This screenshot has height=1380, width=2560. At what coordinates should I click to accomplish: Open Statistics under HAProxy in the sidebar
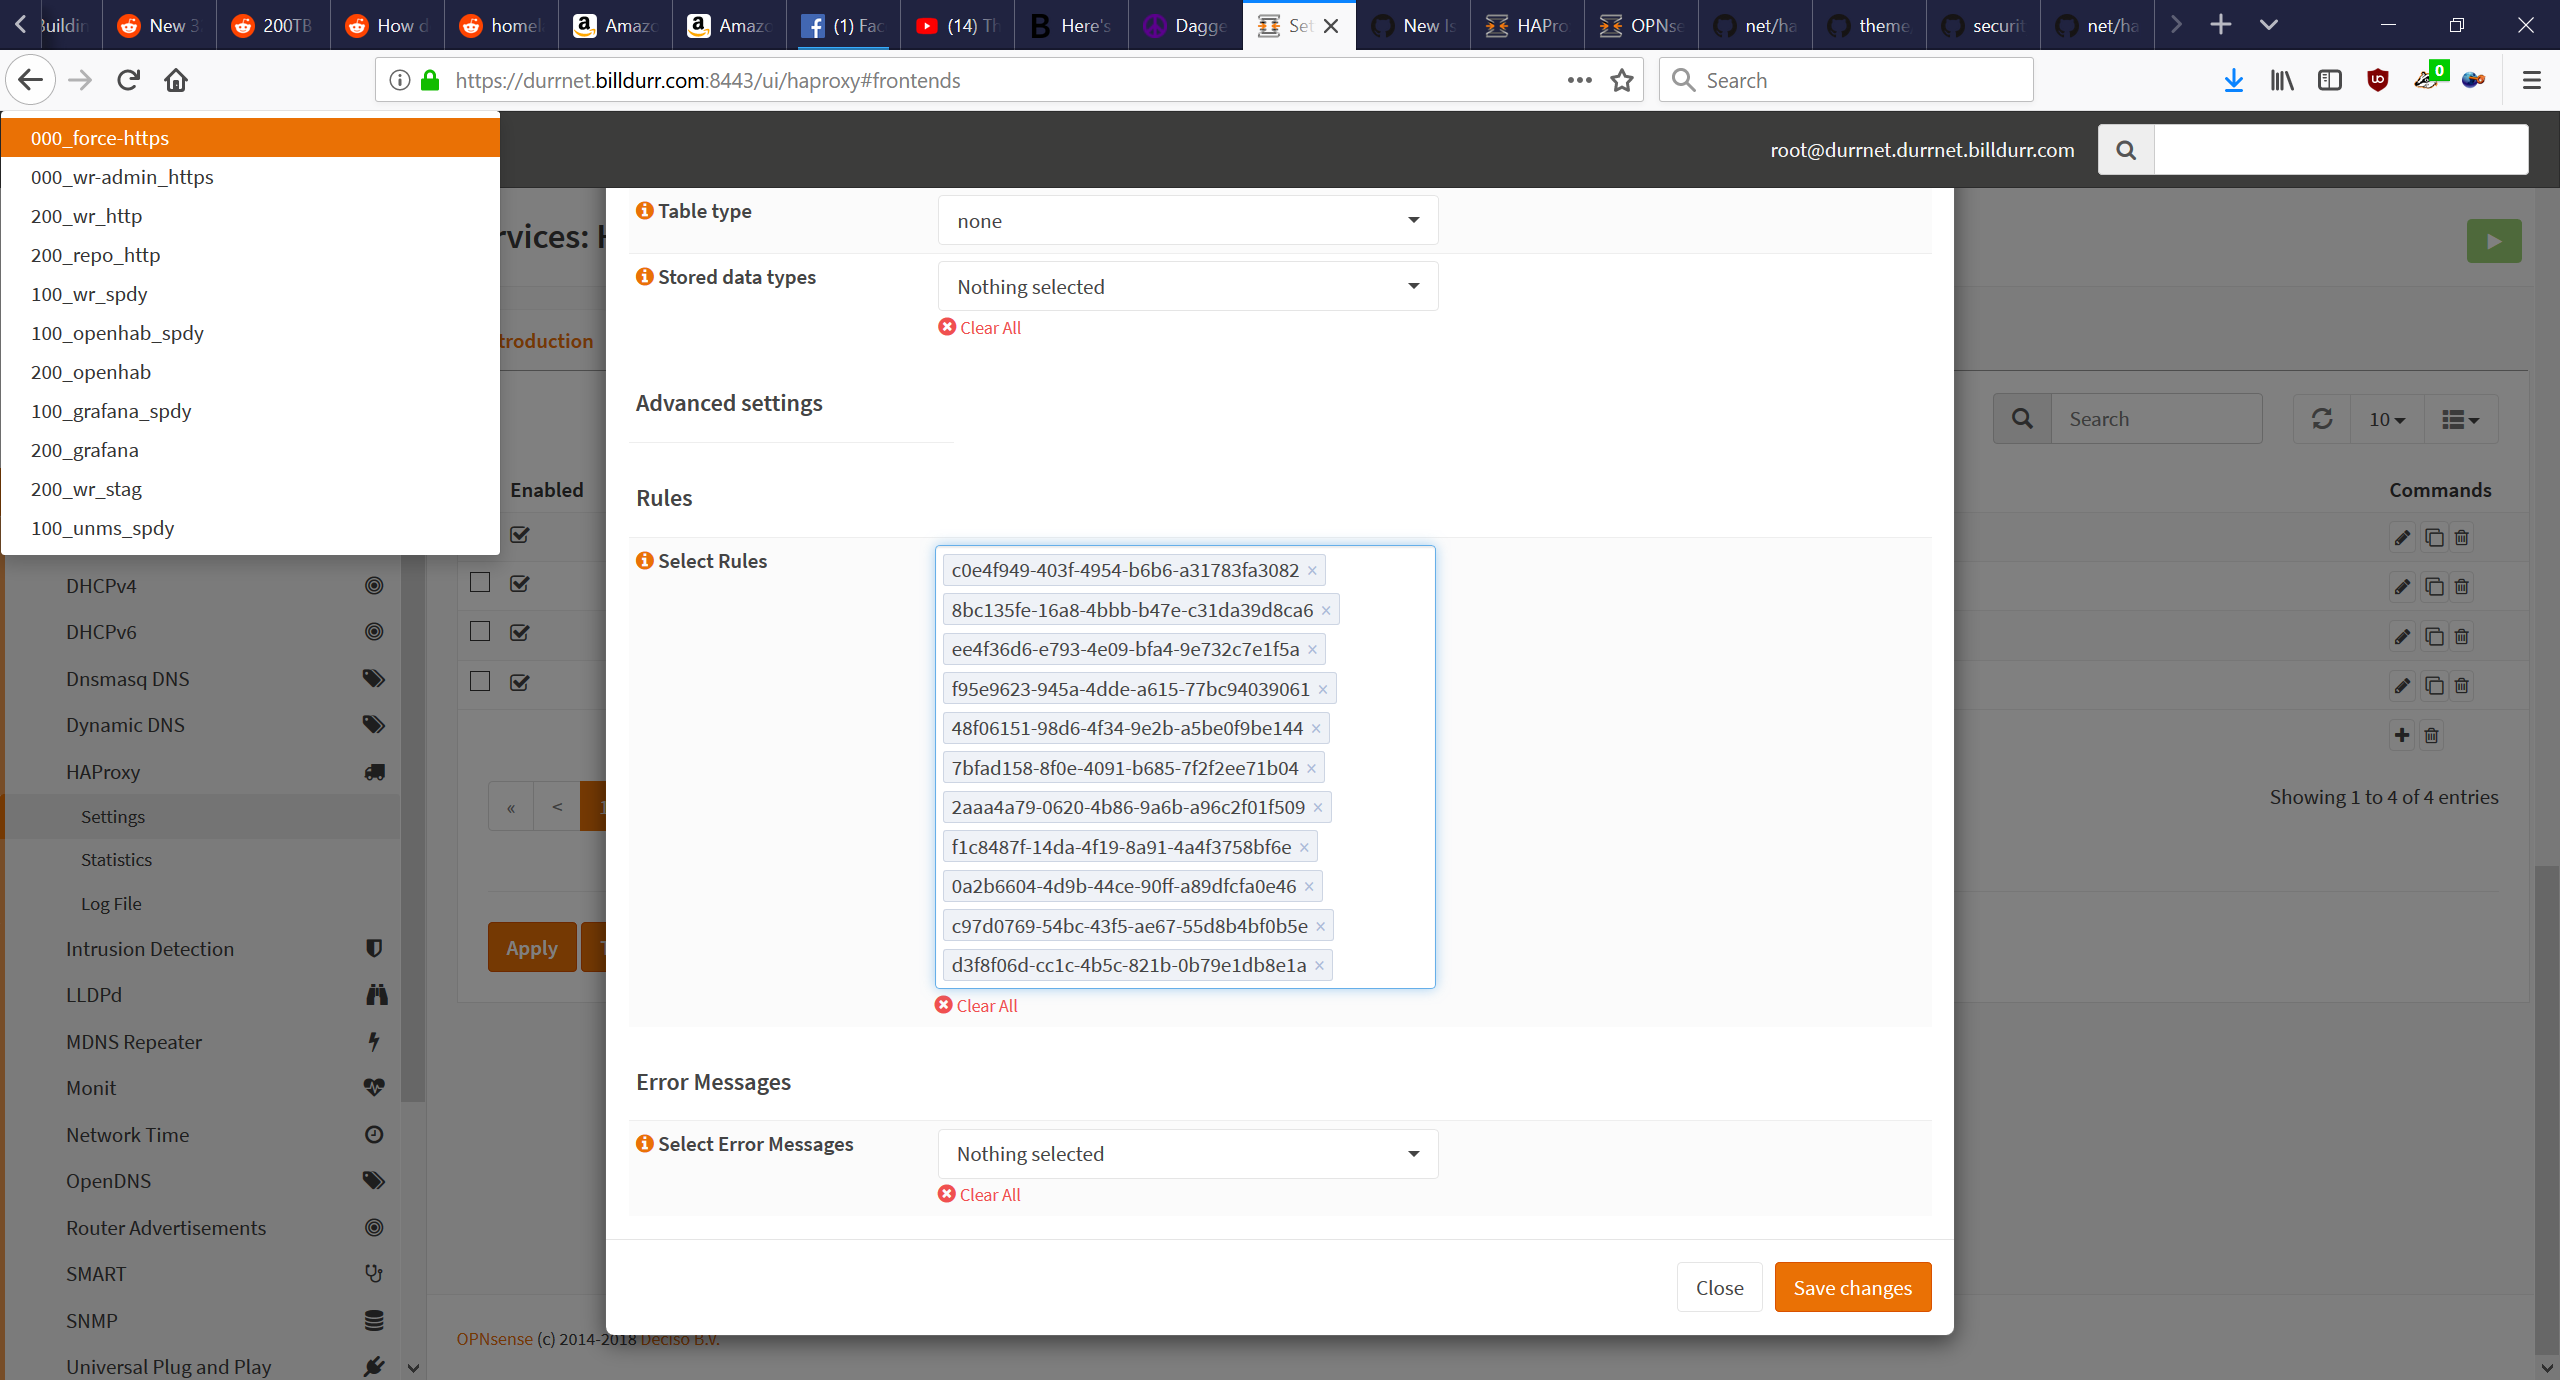pyautogui.click(x=116, y=860)
